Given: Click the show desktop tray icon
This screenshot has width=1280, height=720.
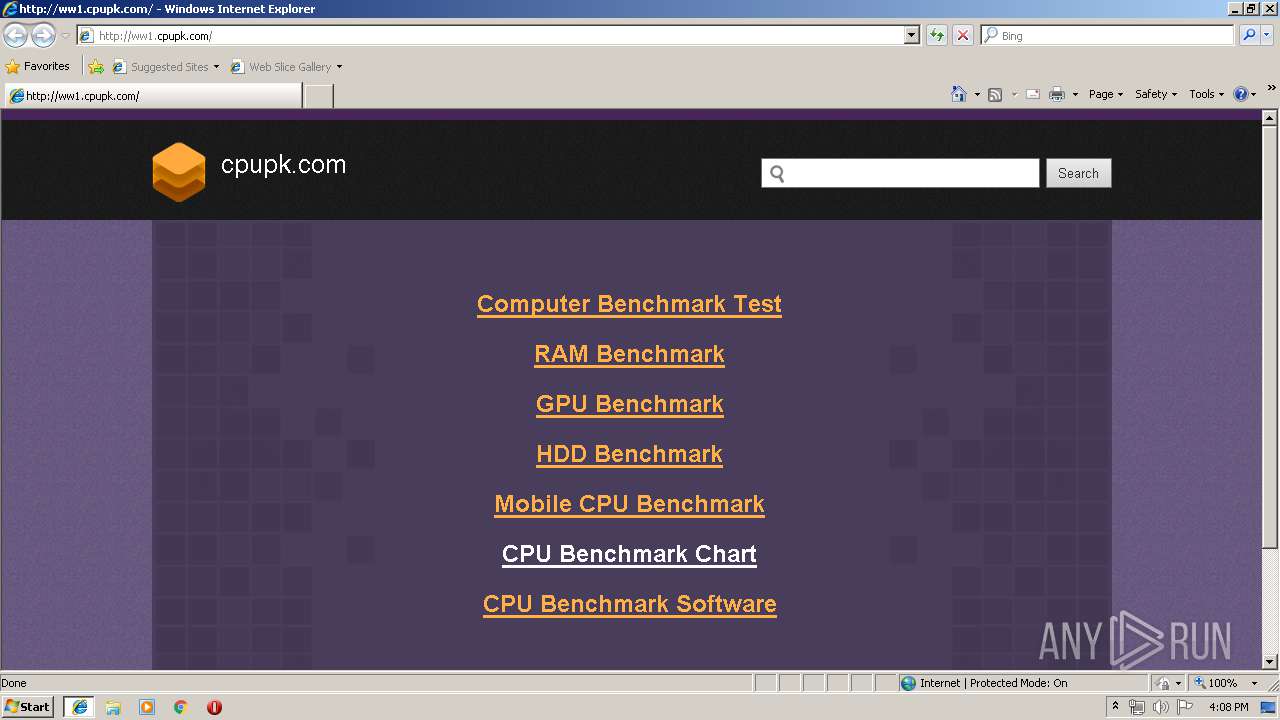Looking at the screenshot, I should (x=1269, y=707).
